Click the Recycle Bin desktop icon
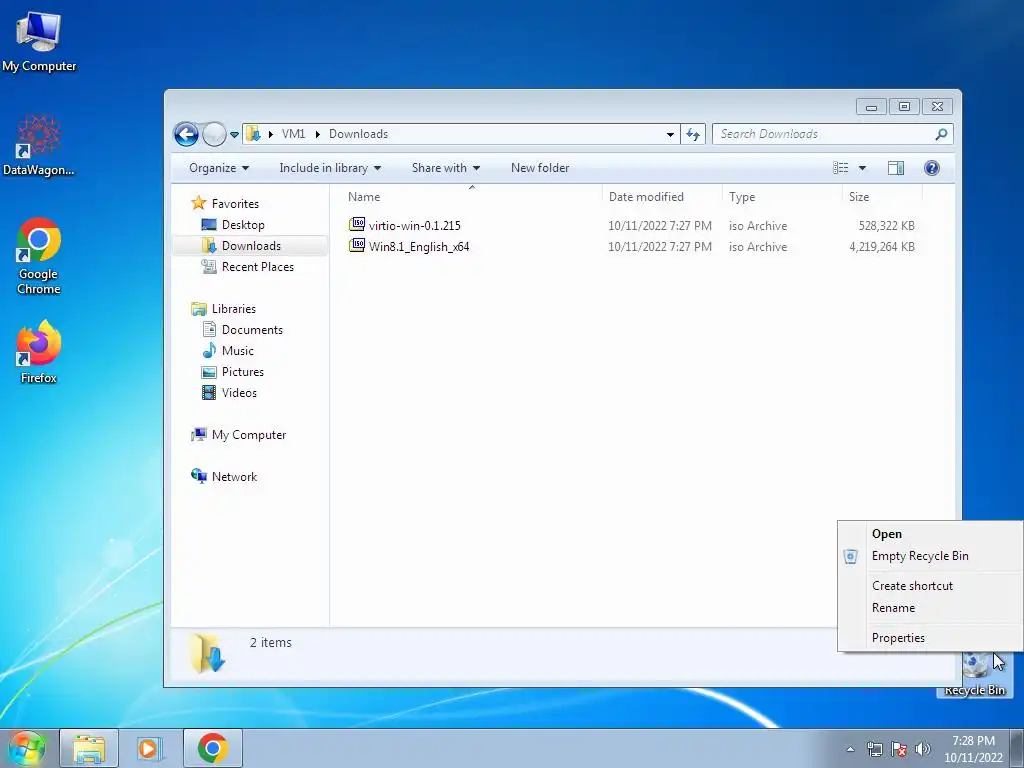 point(974,674)
